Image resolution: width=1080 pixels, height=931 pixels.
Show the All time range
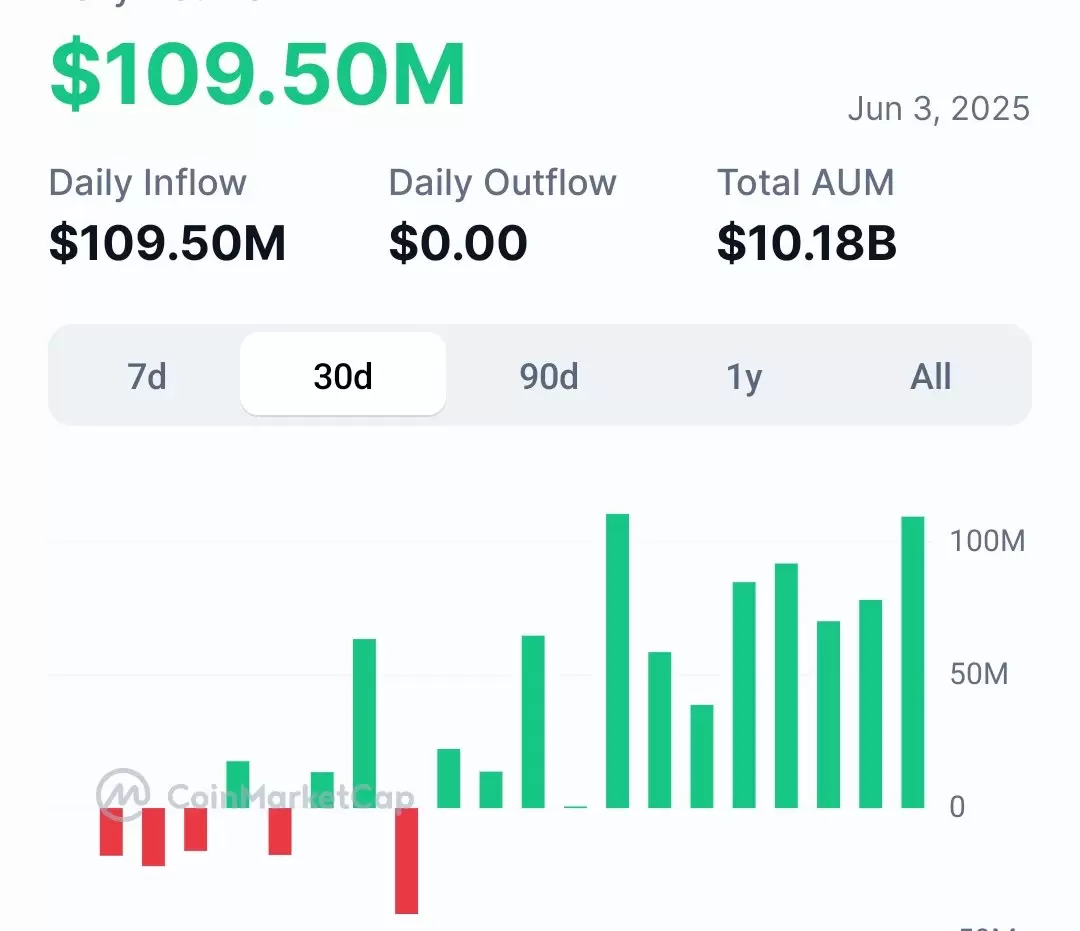tap(931, 376)
